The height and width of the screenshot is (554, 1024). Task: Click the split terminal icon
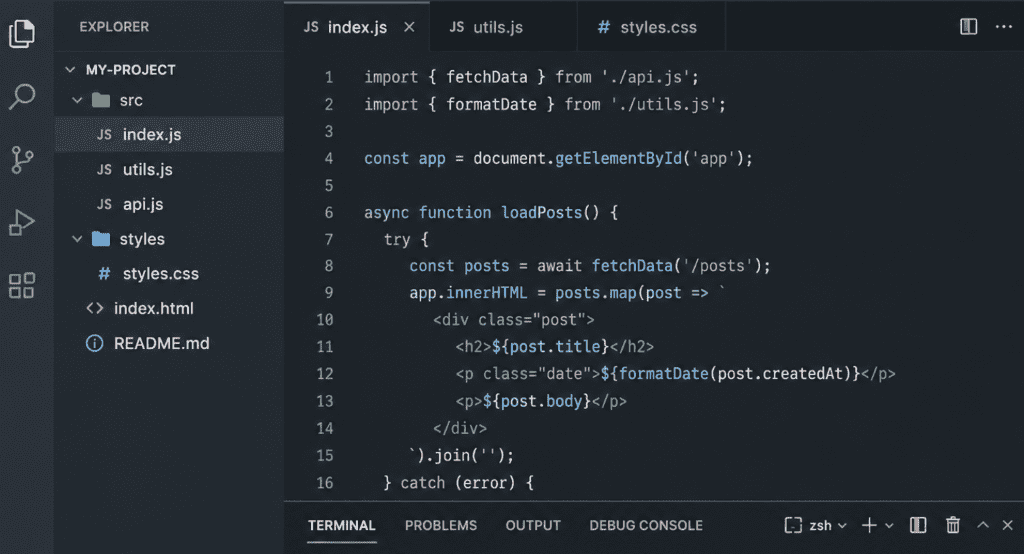pos(918,525)
